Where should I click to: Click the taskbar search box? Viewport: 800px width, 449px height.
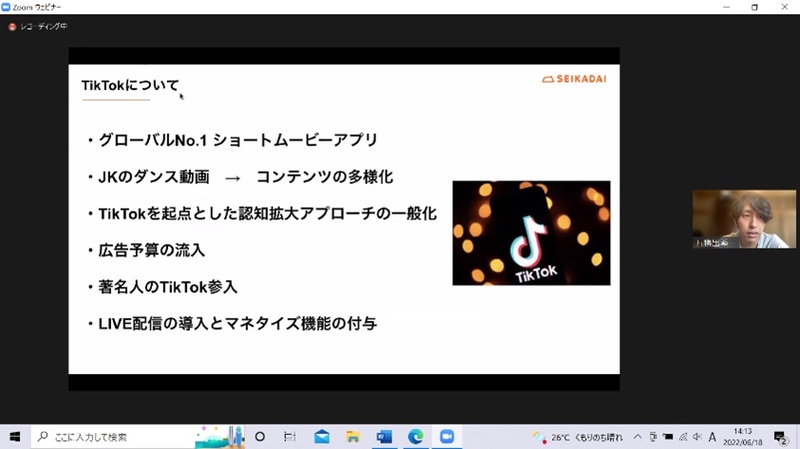pyautogui.click(x=138, y=437)
